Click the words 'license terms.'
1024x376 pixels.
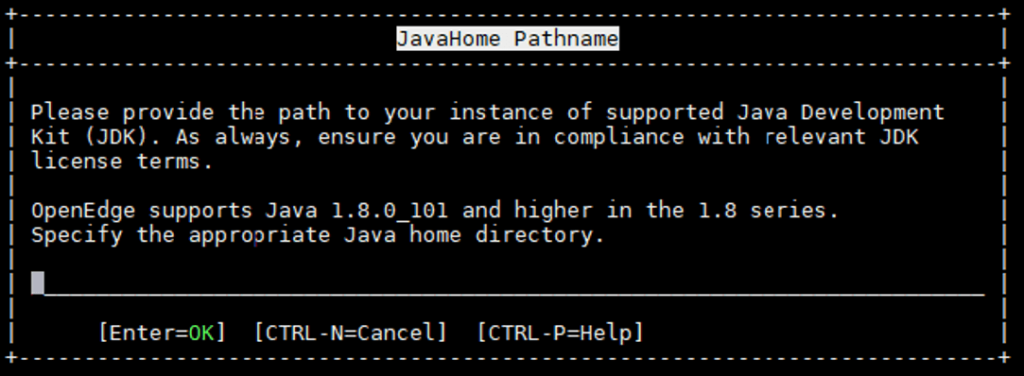(122, 161)
